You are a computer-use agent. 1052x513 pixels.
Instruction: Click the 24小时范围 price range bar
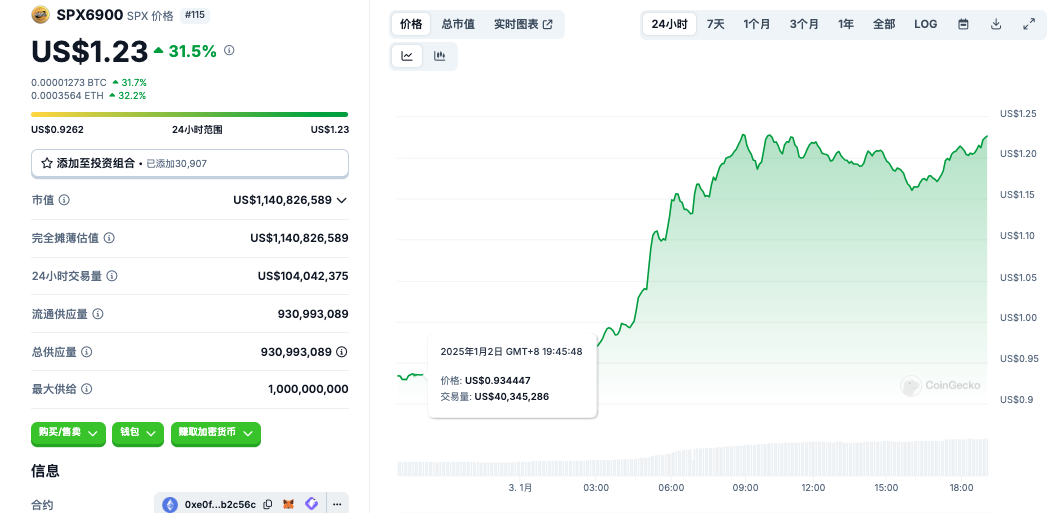click(x=190, y=115)
